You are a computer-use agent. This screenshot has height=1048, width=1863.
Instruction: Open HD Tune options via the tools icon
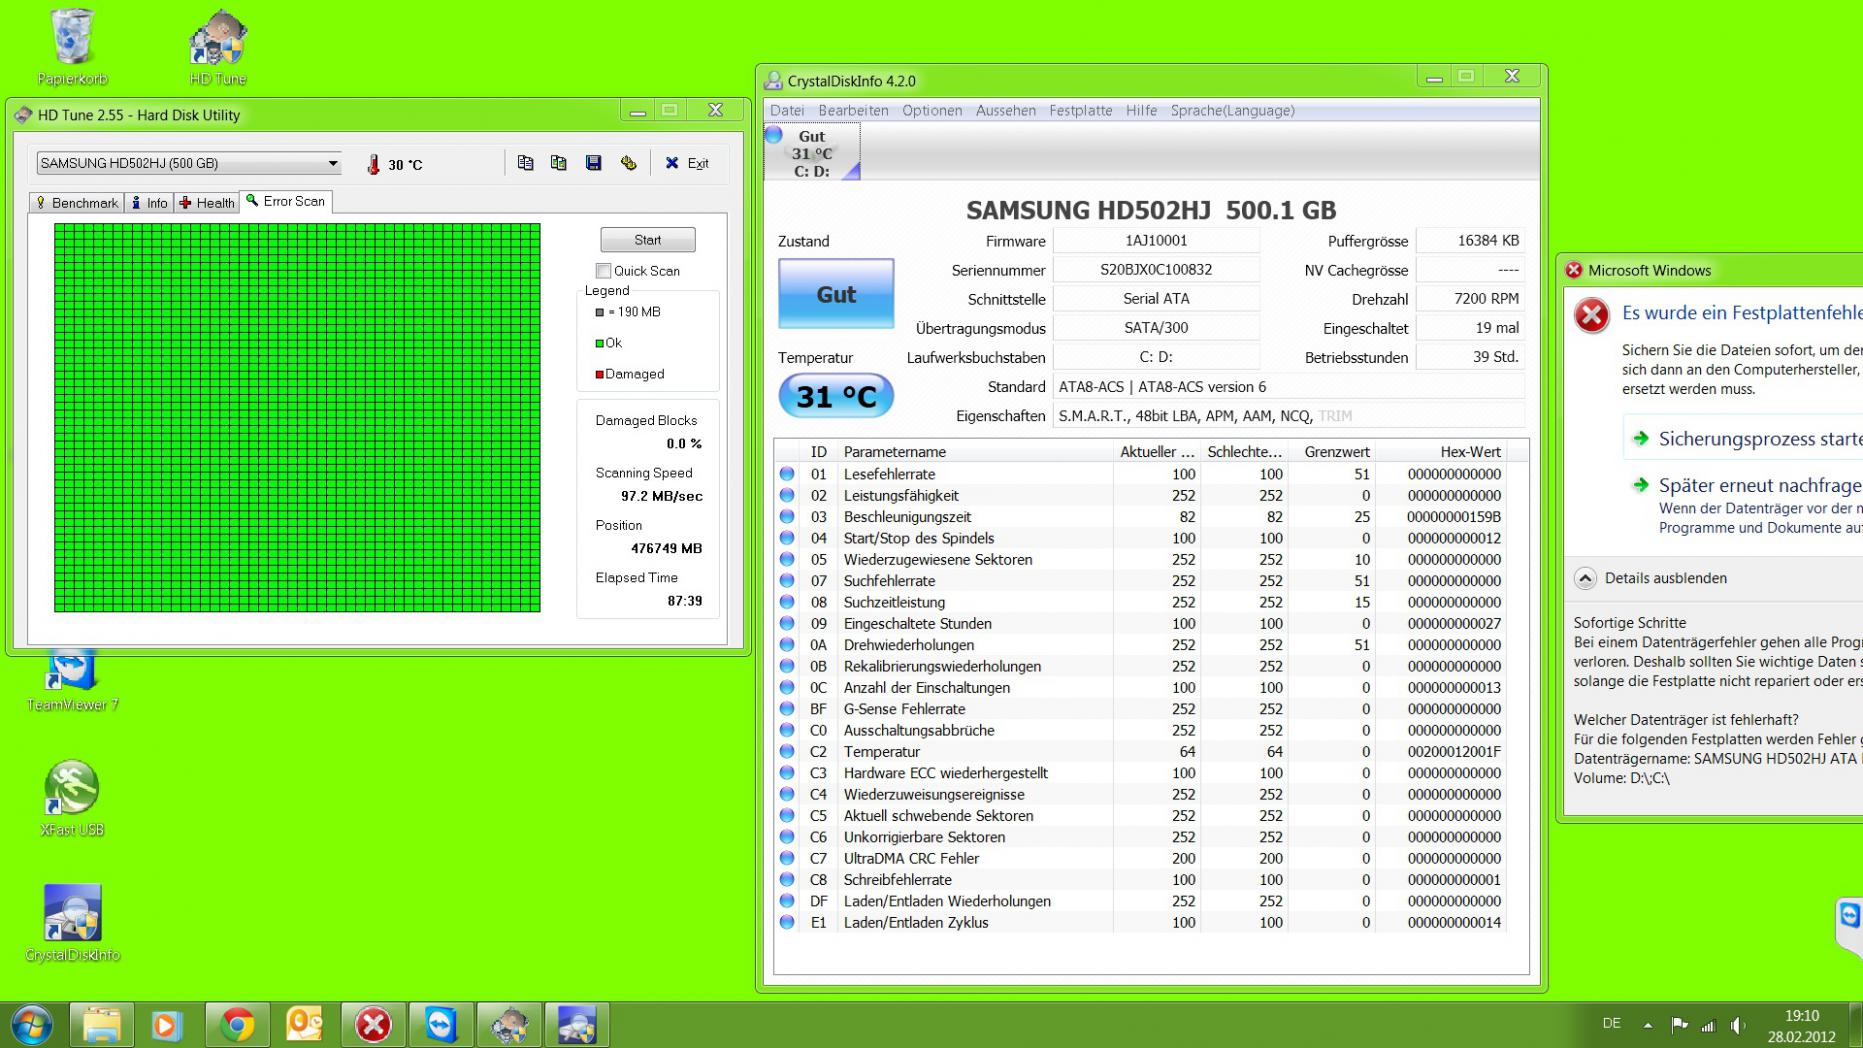(x=629, y=163)
